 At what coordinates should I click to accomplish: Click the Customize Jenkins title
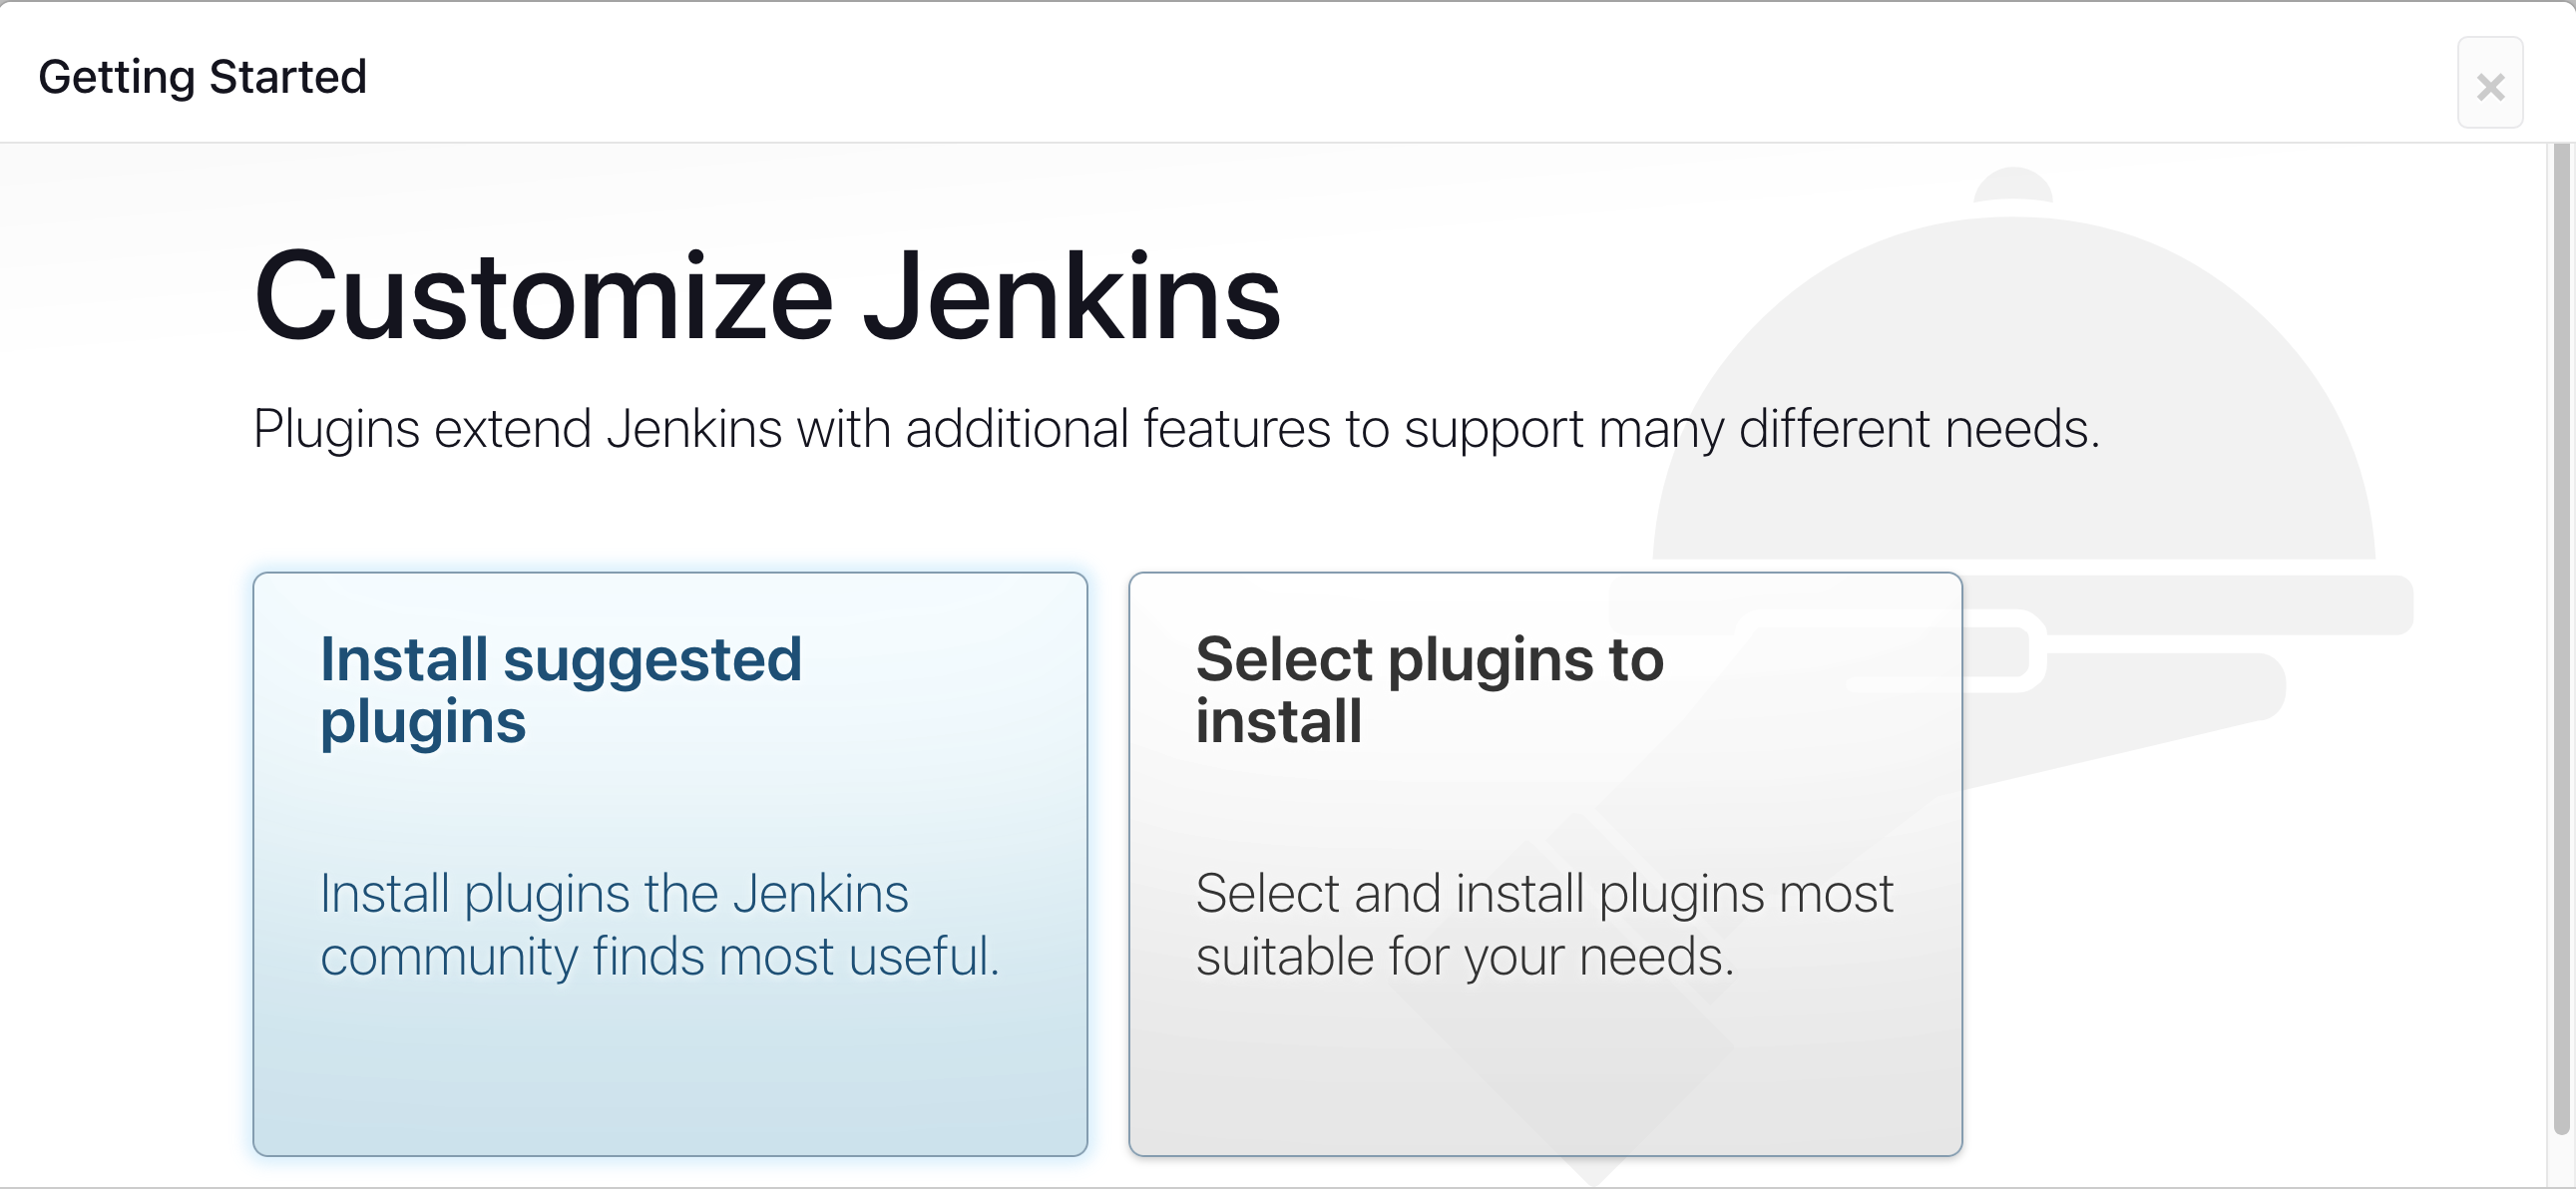pos(766,295)
